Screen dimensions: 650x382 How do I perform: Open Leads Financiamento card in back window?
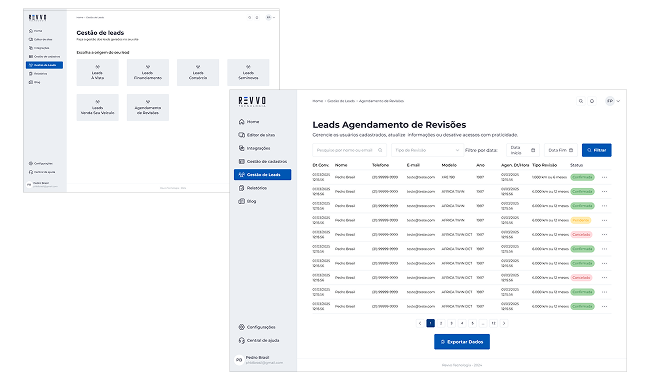[x=148, y=73]
